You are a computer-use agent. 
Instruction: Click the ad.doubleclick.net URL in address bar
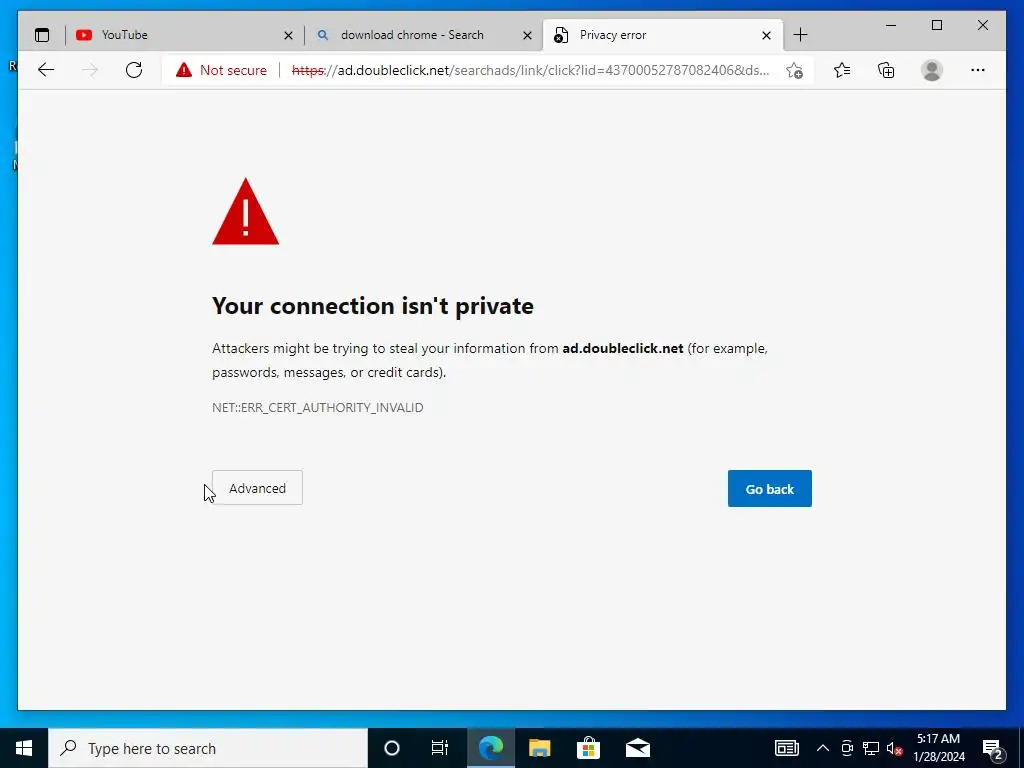point(530,70)
